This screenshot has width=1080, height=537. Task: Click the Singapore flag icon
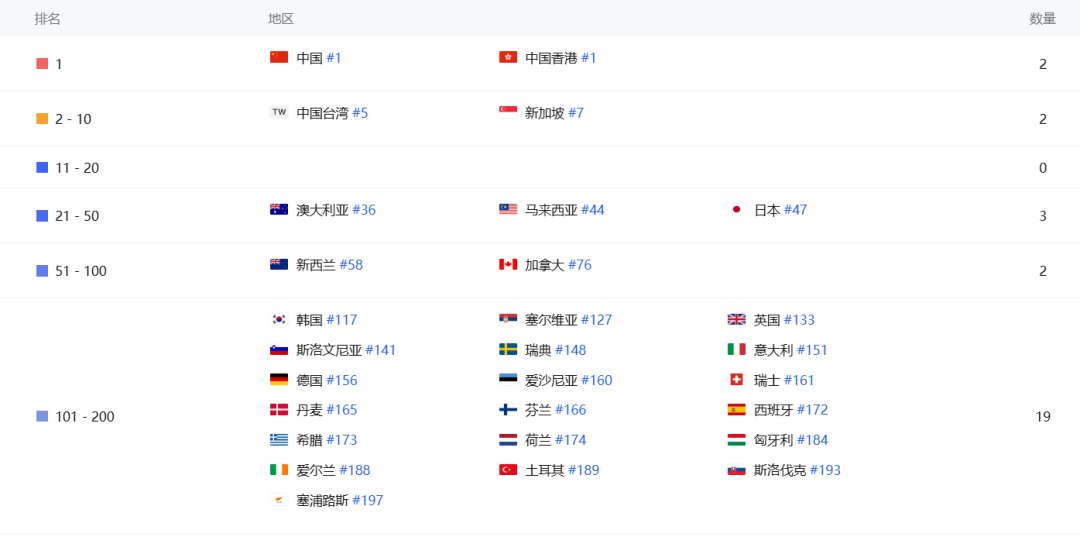(508, 113)
